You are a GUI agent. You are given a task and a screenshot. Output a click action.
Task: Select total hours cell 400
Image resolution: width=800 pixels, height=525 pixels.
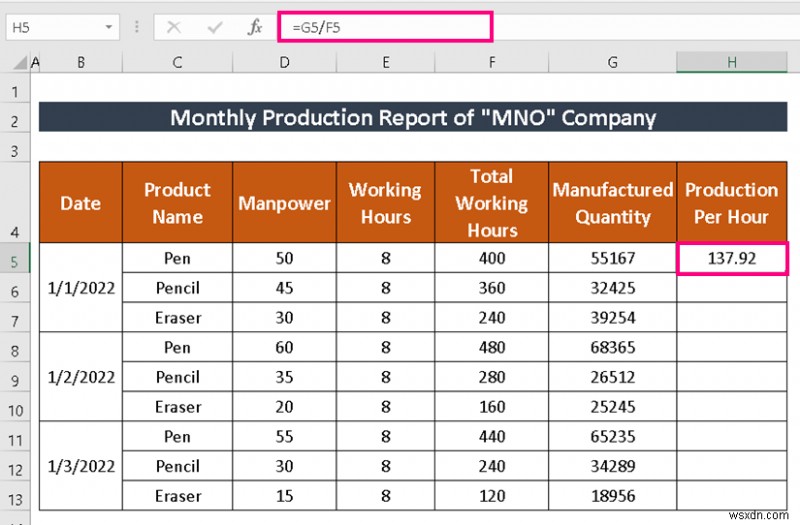(x=492, y=258)
